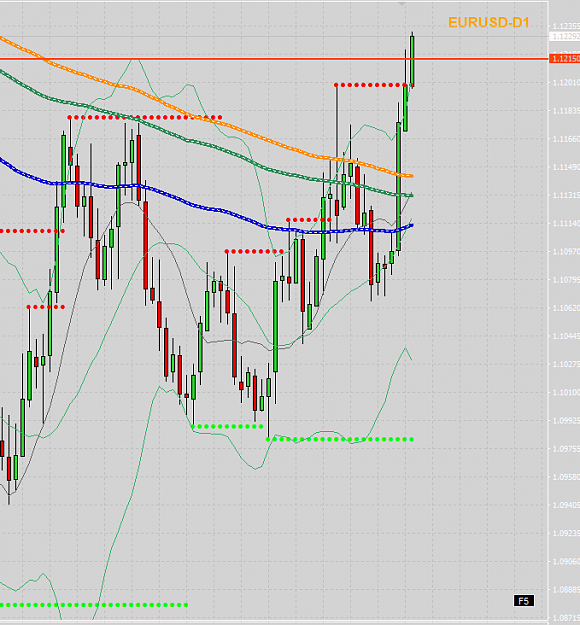Click the 1.11835 price axis label
The image size is (580, 625).
(566, 111)
